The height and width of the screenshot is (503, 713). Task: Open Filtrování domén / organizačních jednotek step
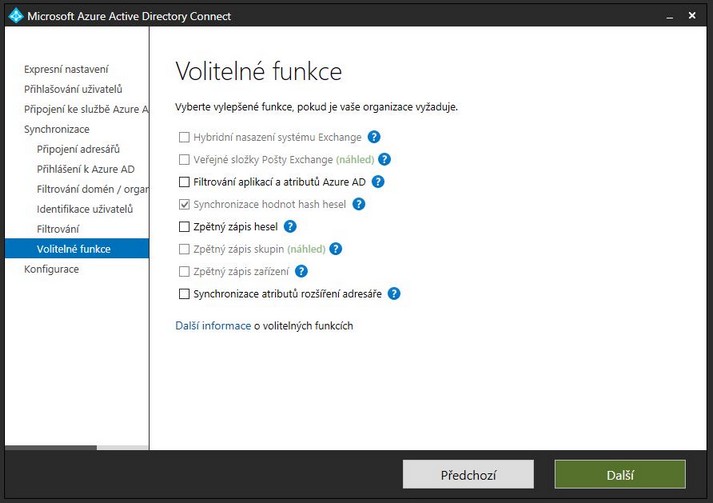click(x=92, y=189)
